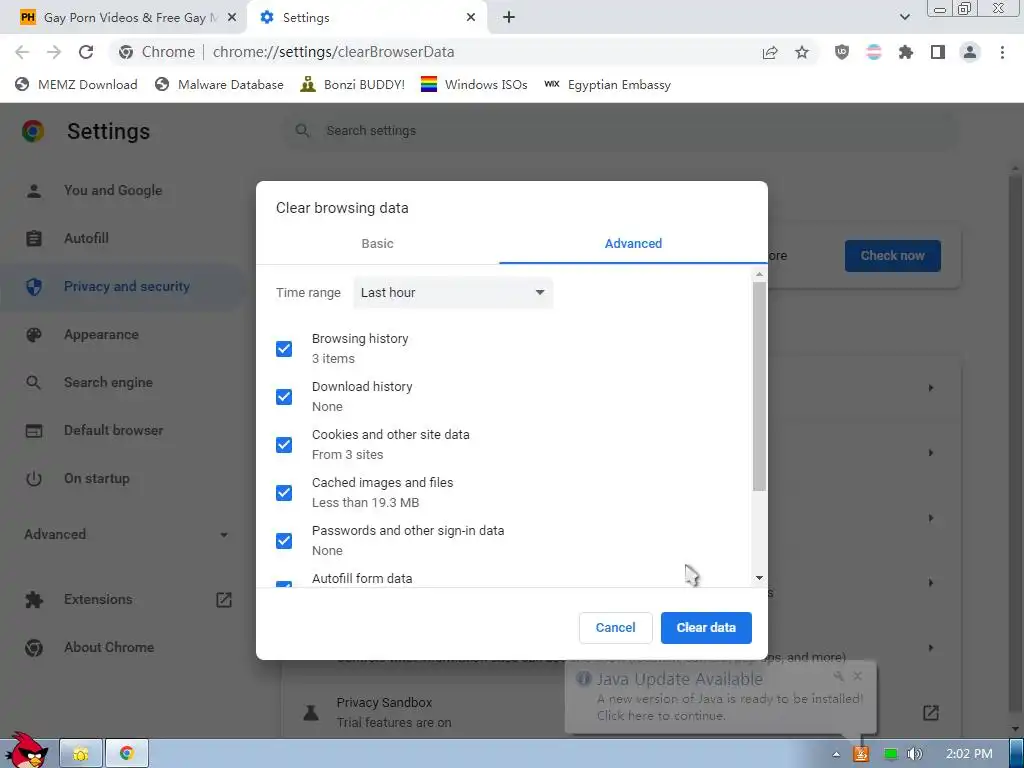Click the green network tray icon
The image size is (1024, 768).
890,754
